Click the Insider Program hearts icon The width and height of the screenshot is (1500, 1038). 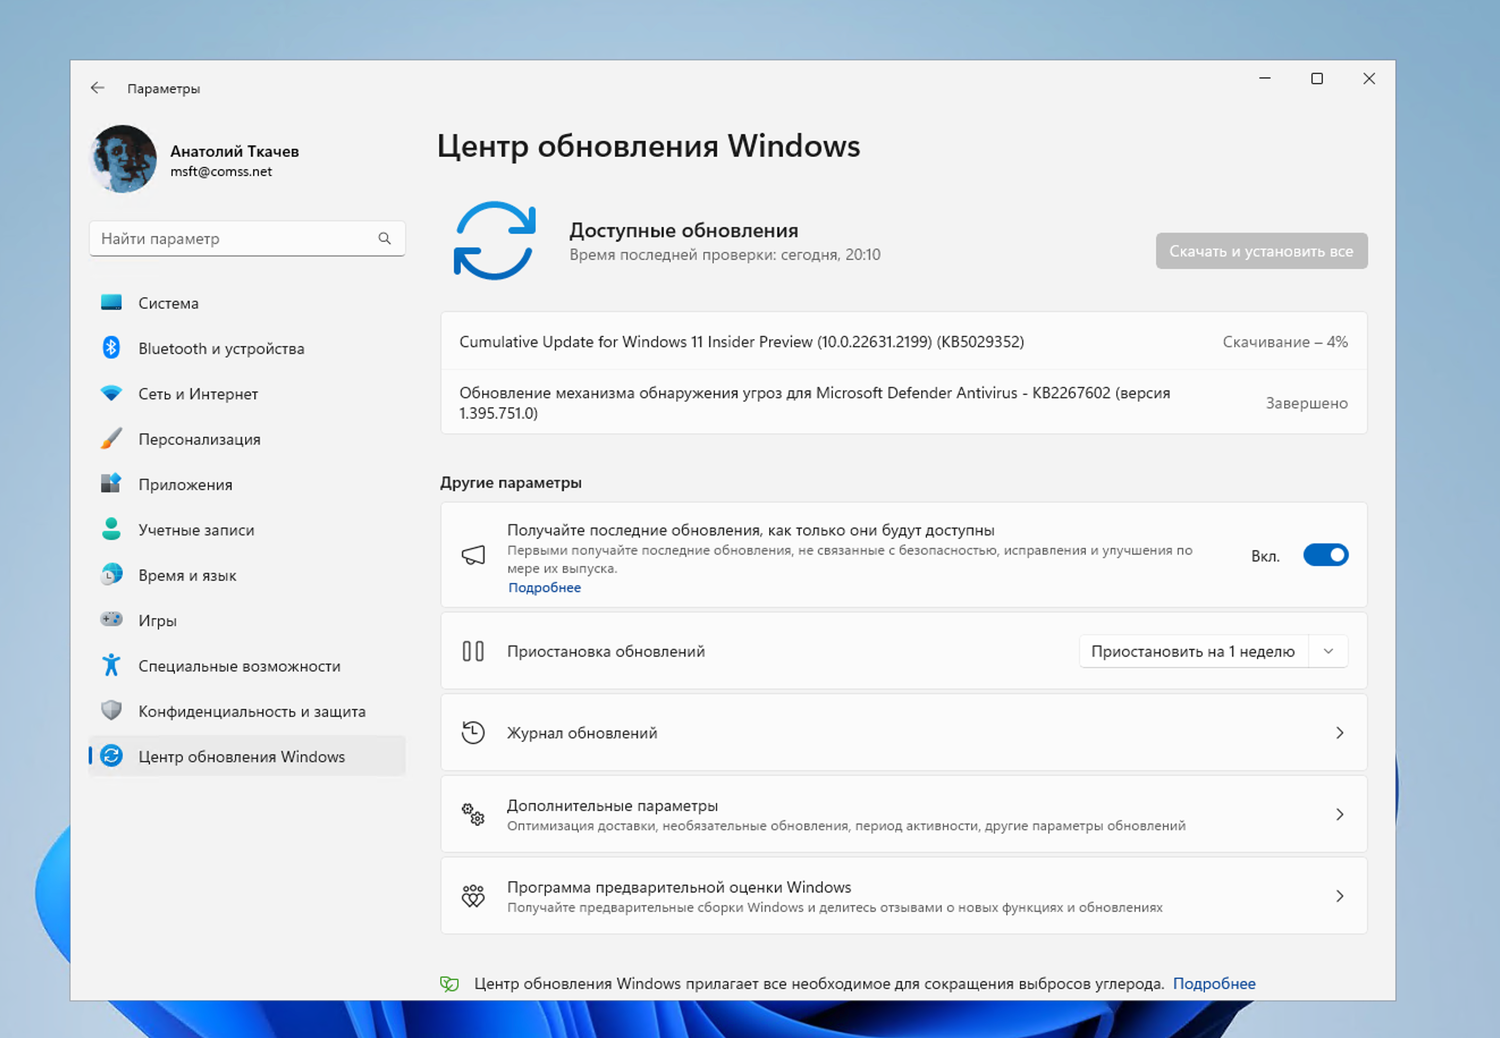(x=473, y=896)
